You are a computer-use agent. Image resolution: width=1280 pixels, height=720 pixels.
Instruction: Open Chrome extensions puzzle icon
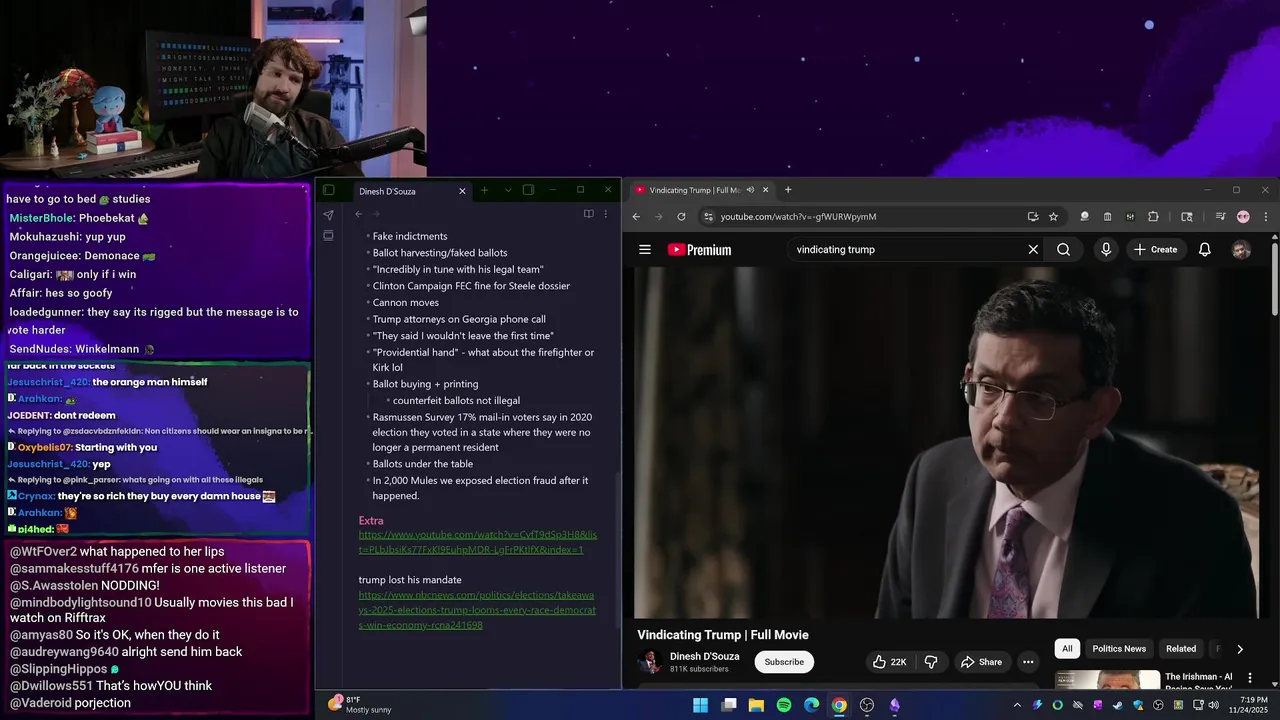click(1153, 217)
